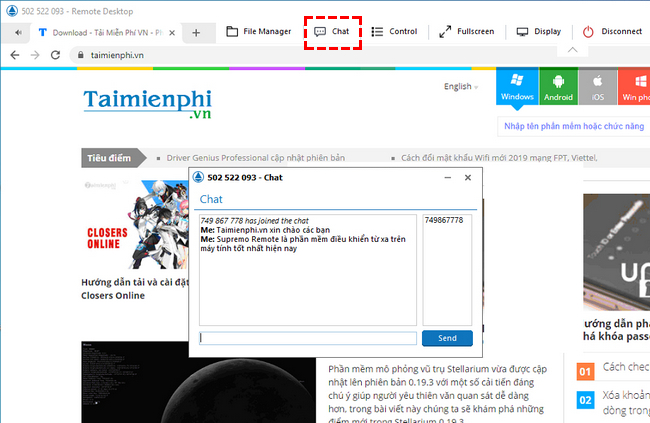Open the Display settings
Viewport: 650px width, 423px height.
(539, 32)
